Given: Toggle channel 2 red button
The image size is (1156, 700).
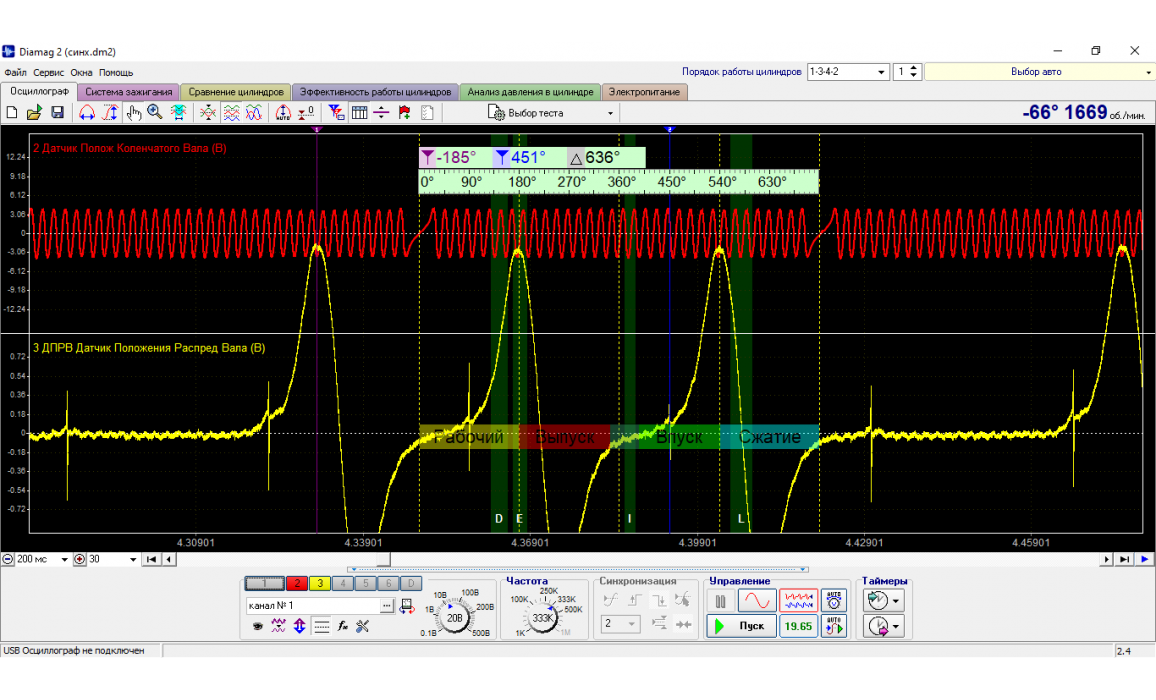Looking at the screenshot, I should coord(297,583).
